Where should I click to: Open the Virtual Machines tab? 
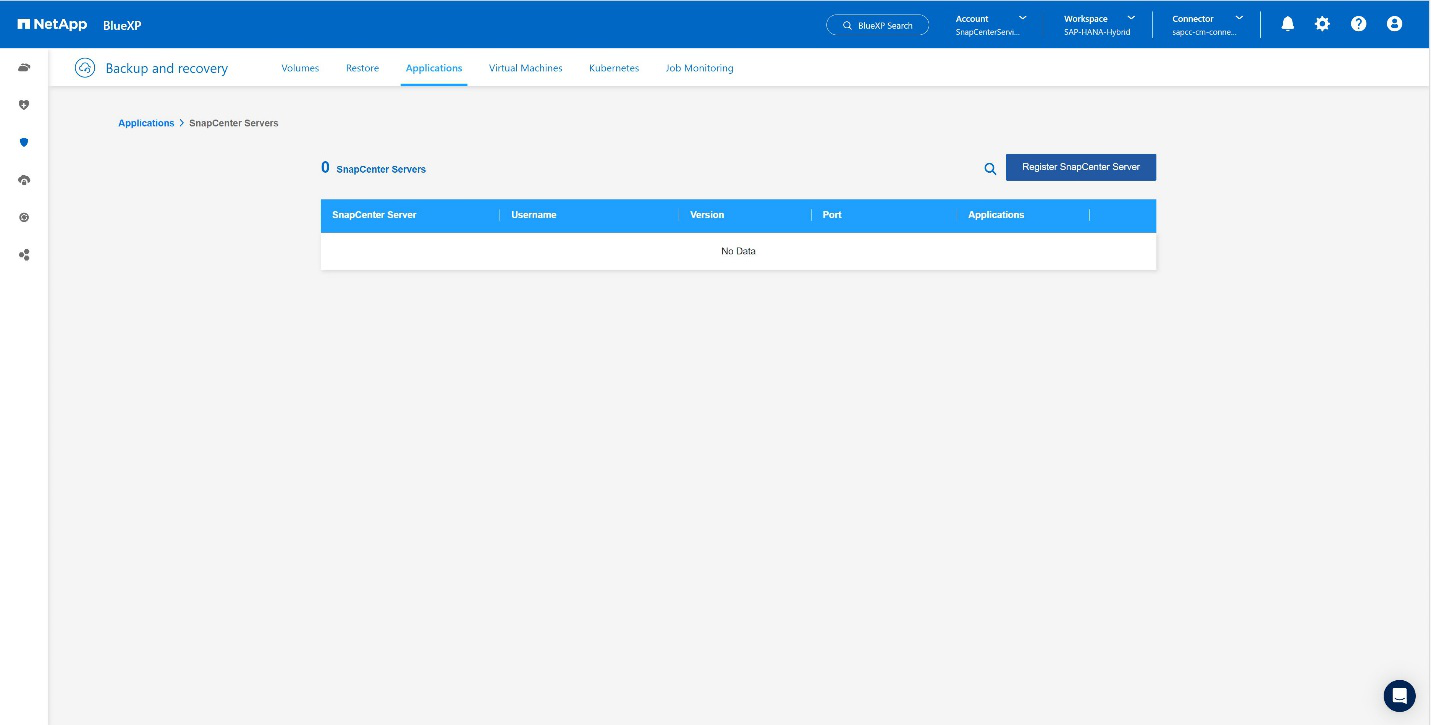(x=525, y=68)
